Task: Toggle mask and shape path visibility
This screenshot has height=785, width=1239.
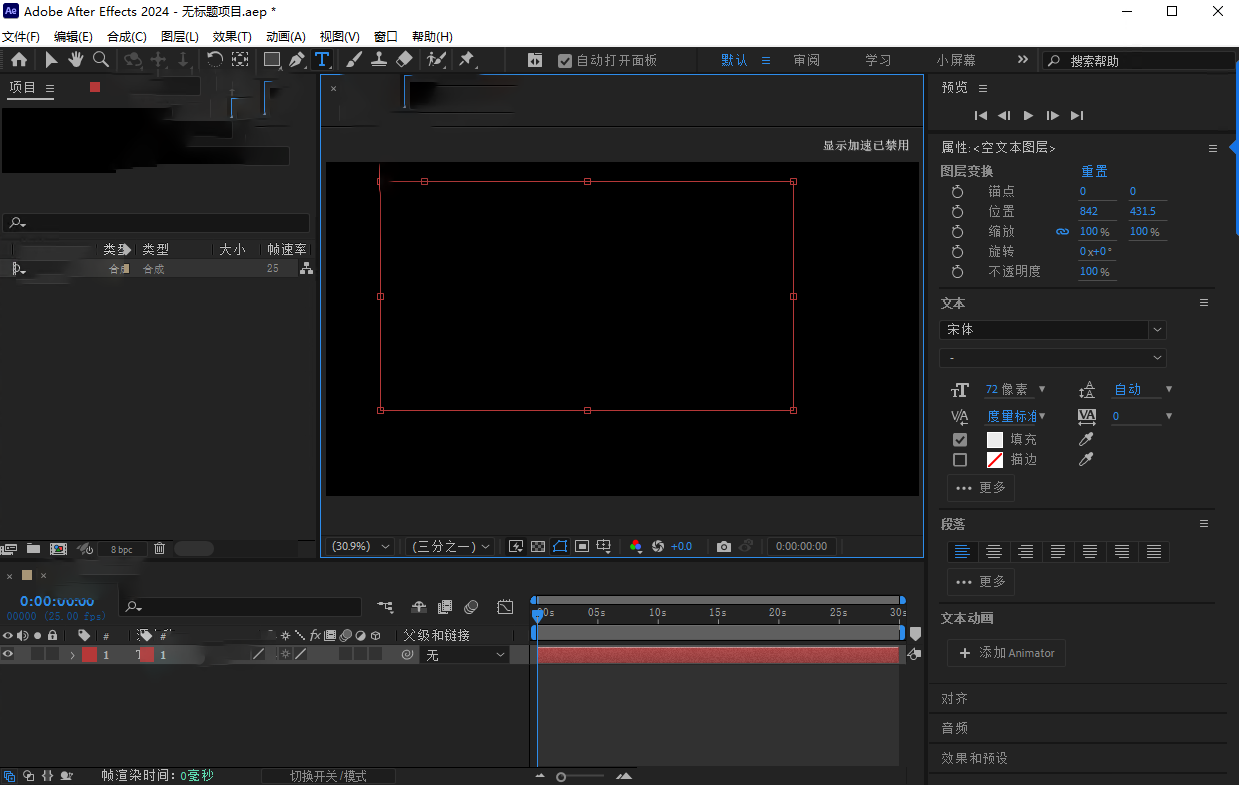Action: [x=560, y=546]
